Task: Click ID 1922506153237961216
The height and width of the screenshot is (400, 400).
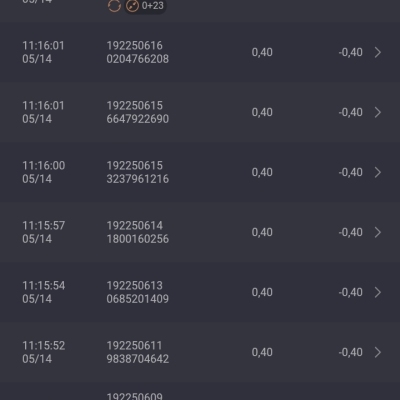Action: coord(138,172)
